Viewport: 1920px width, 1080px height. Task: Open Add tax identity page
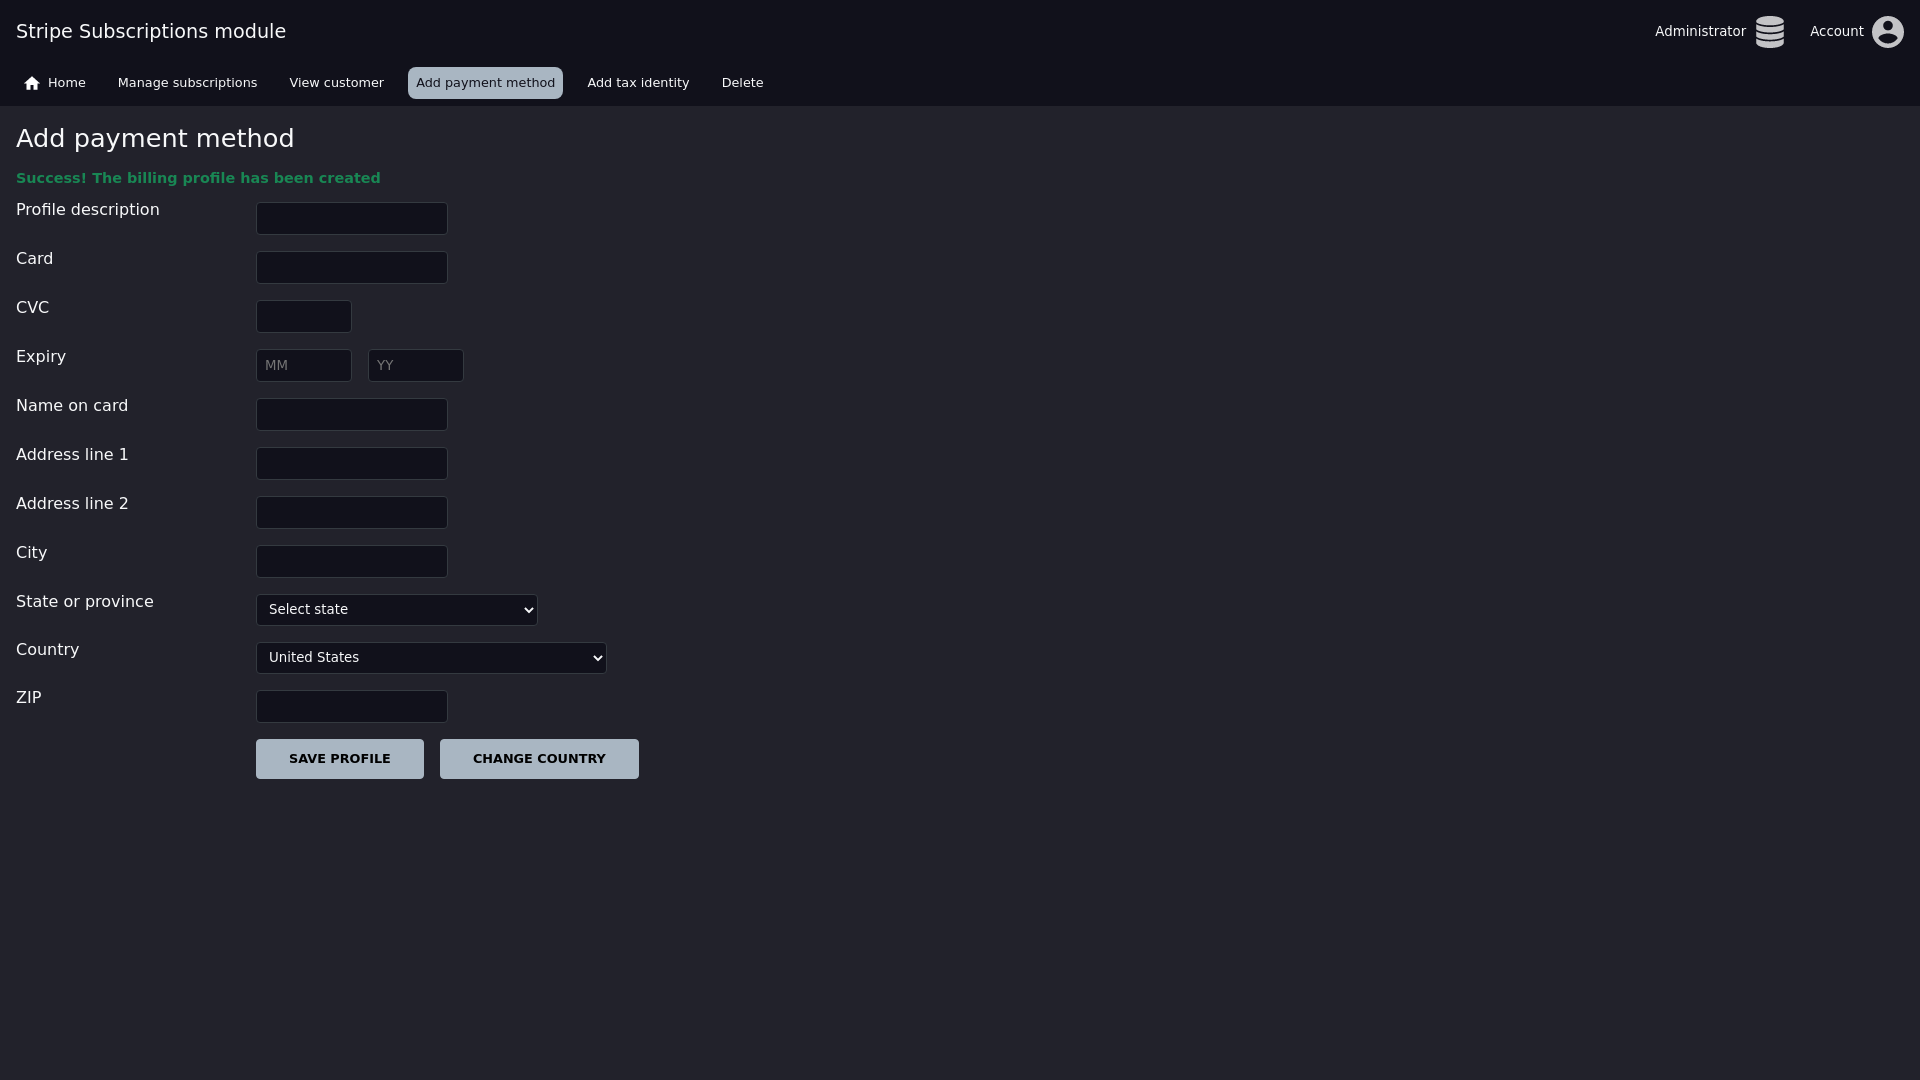(638, 83)
